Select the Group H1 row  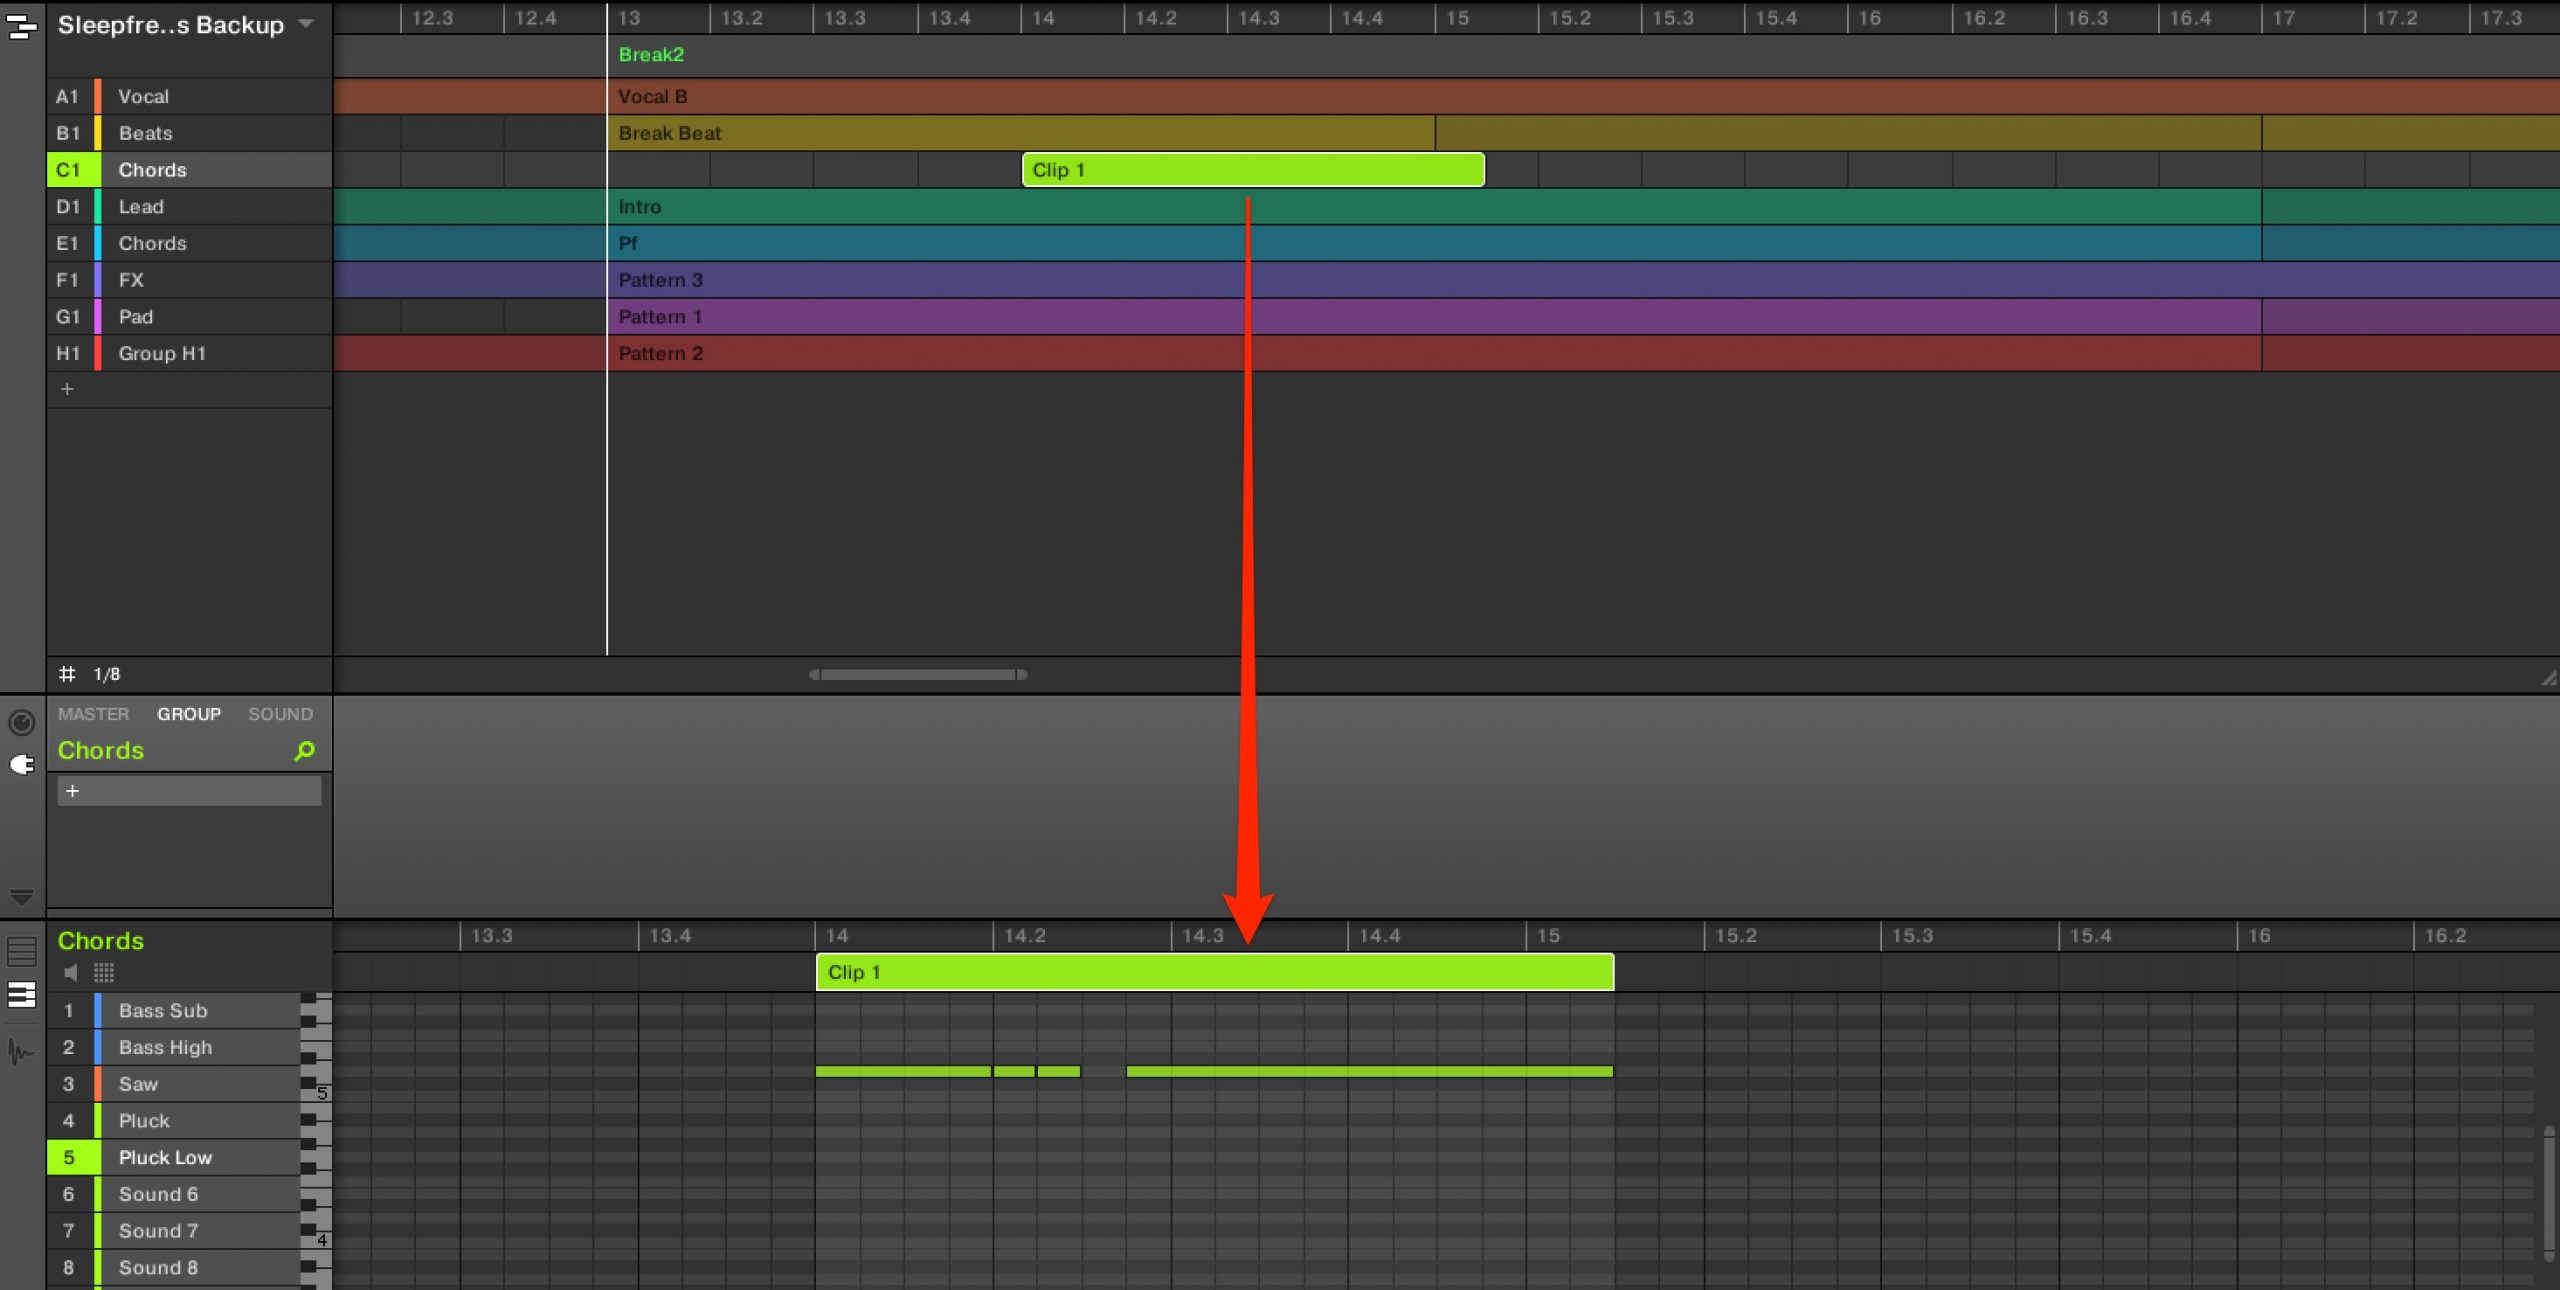pos(190,353)
